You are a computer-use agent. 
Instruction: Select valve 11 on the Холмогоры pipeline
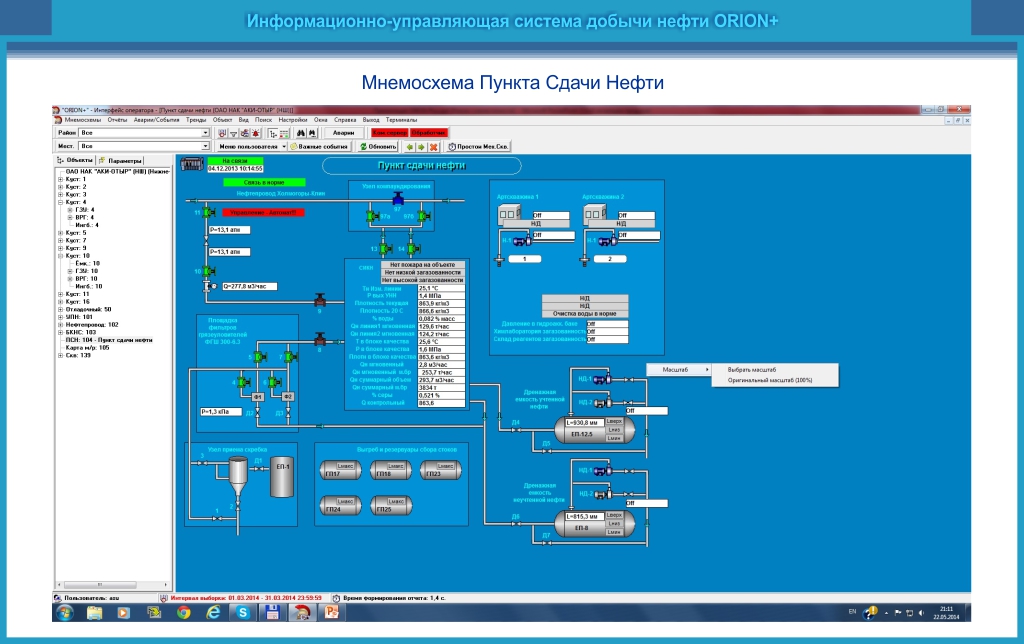pyautogui.click(x=208, y=212)
